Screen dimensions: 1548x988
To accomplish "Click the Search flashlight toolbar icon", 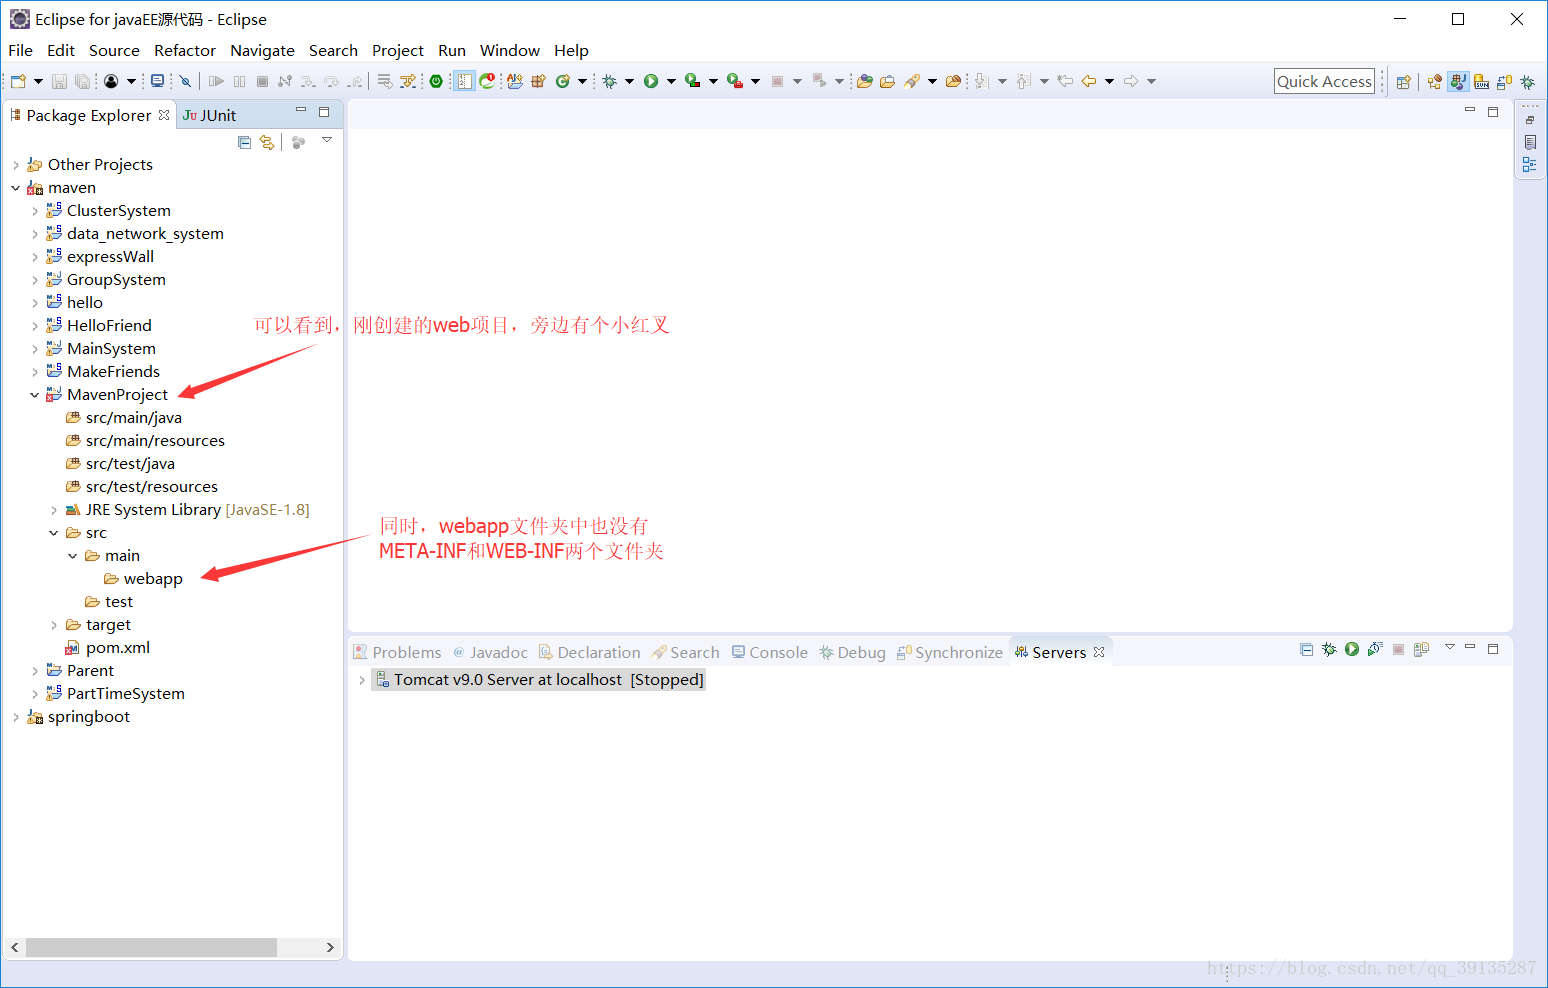I will tap(911, 81).
